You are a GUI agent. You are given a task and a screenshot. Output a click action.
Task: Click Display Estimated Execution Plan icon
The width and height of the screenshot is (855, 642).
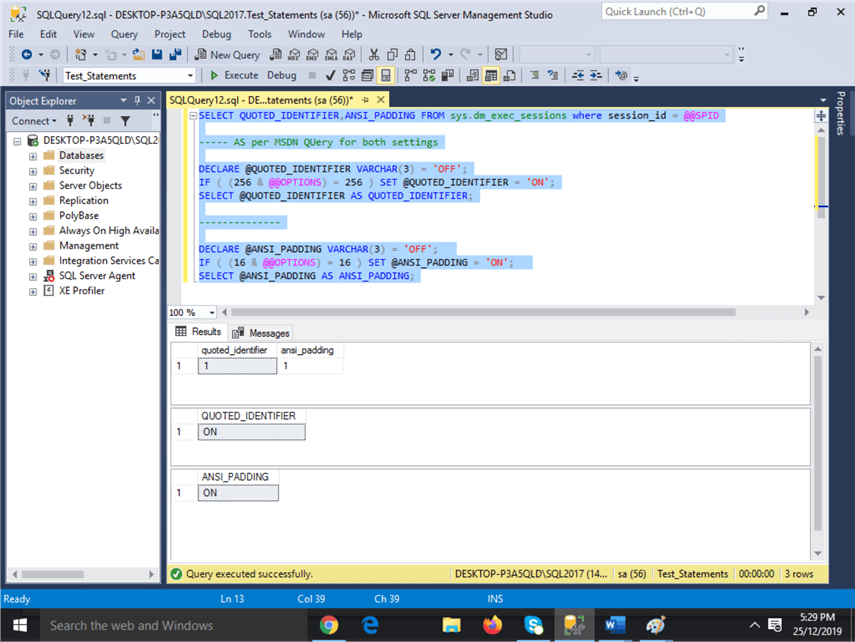tap(349, 75)
